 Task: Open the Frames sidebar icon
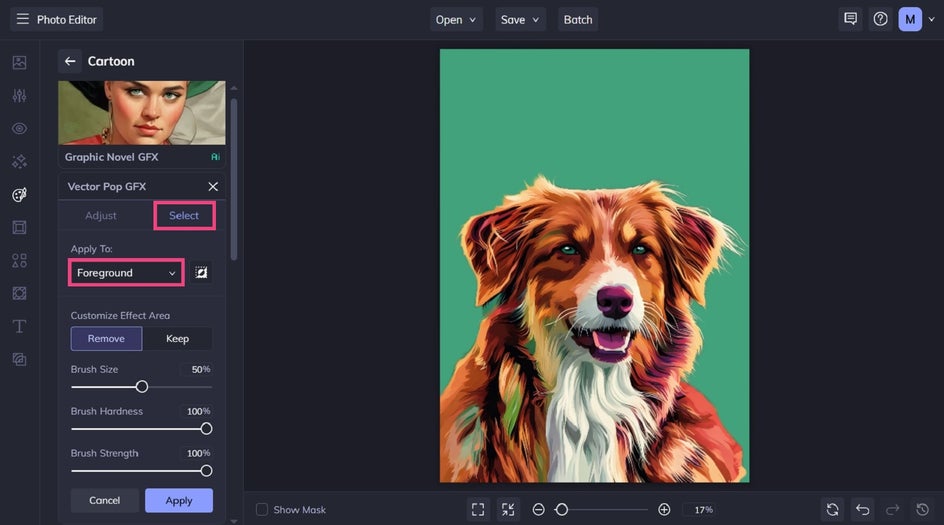pos(19,227)
